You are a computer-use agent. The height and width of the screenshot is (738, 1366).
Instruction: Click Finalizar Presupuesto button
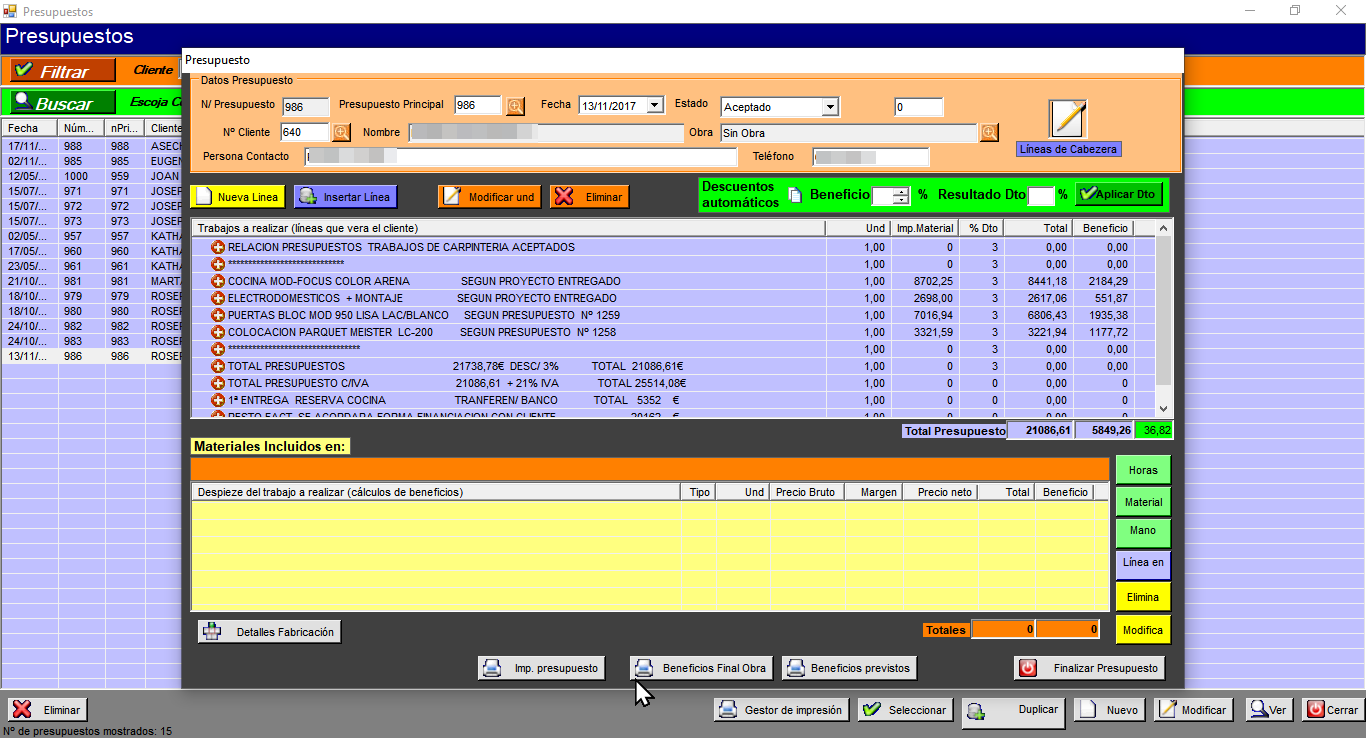(x=1090, y=668)
